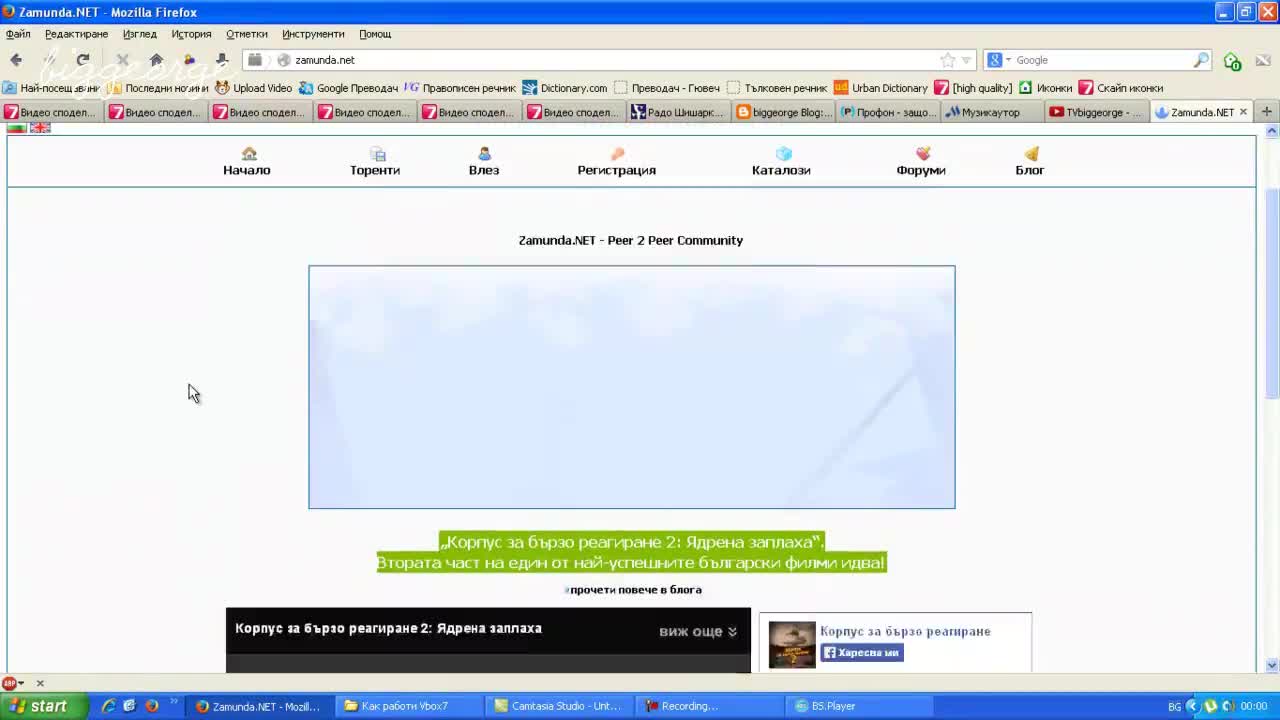Open the Upload Video bookmark

(254, 88)
